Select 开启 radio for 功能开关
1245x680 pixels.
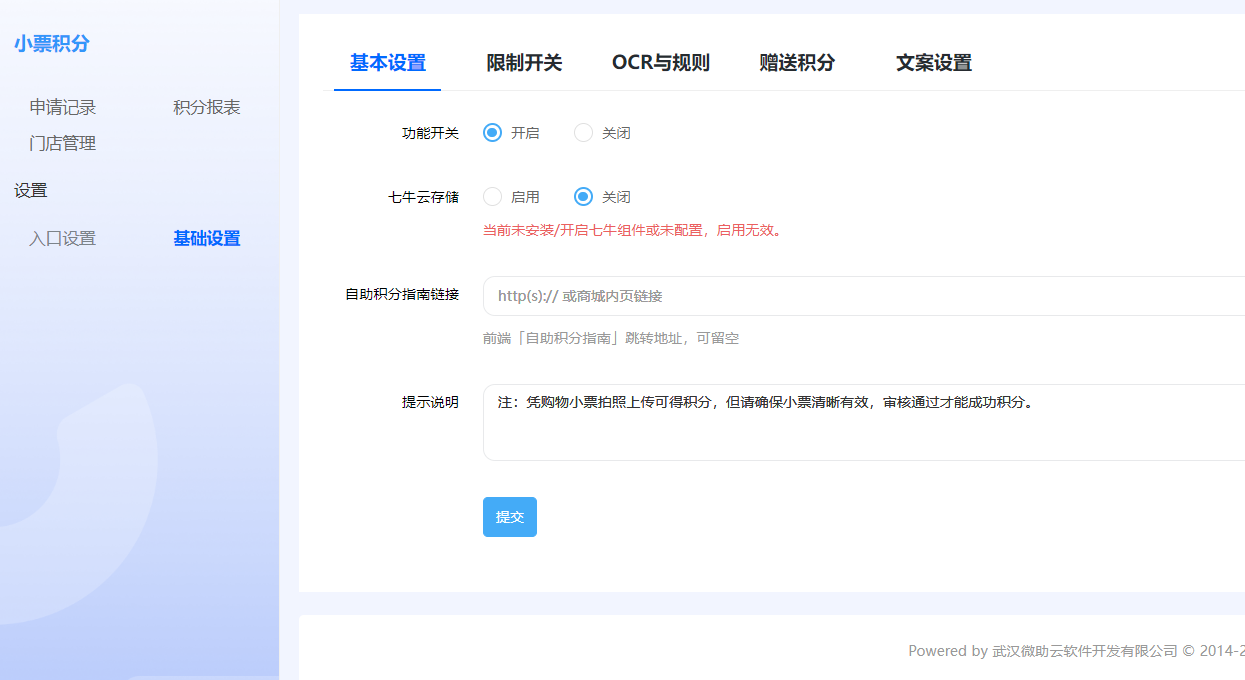point(492,133)
